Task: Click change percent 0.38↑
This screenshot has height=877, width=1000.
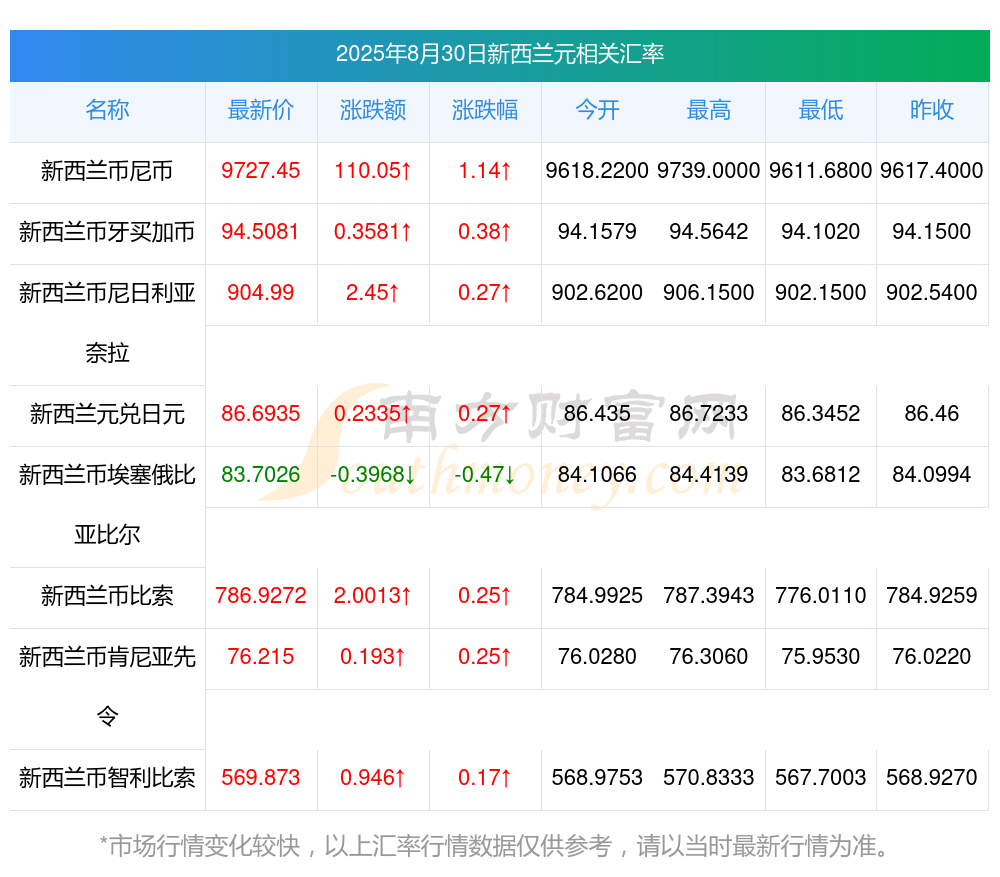Action: point(485,232)
